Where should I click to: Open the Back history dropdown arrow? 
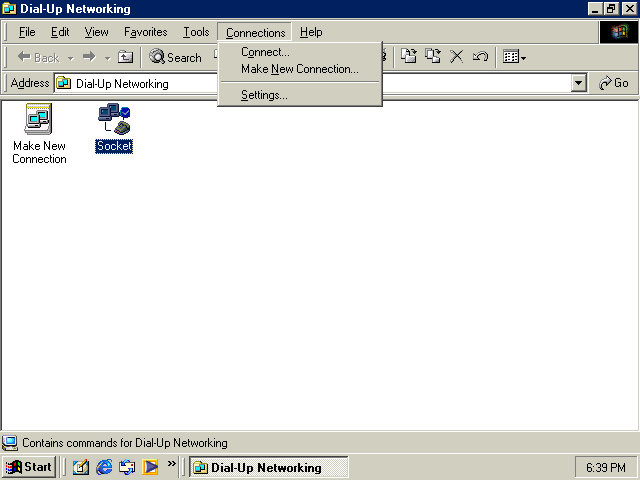71,58
